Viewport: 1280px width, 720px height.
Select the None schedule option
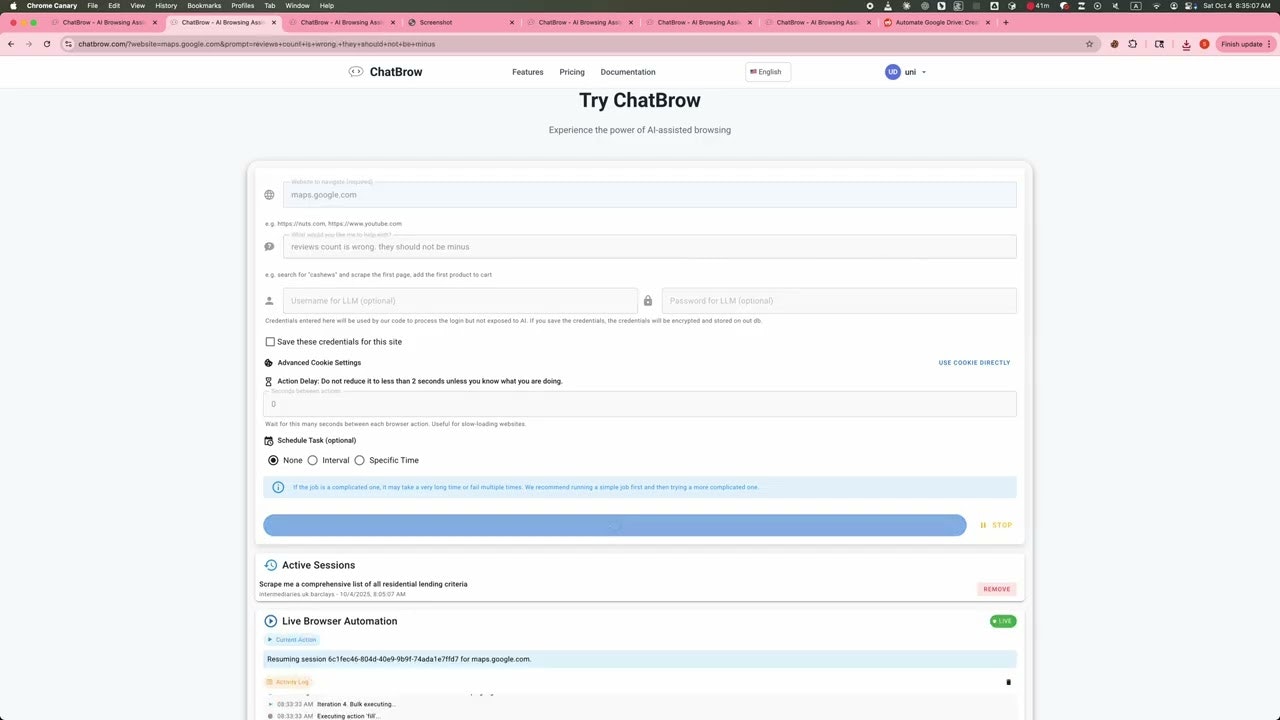(273, 460)
